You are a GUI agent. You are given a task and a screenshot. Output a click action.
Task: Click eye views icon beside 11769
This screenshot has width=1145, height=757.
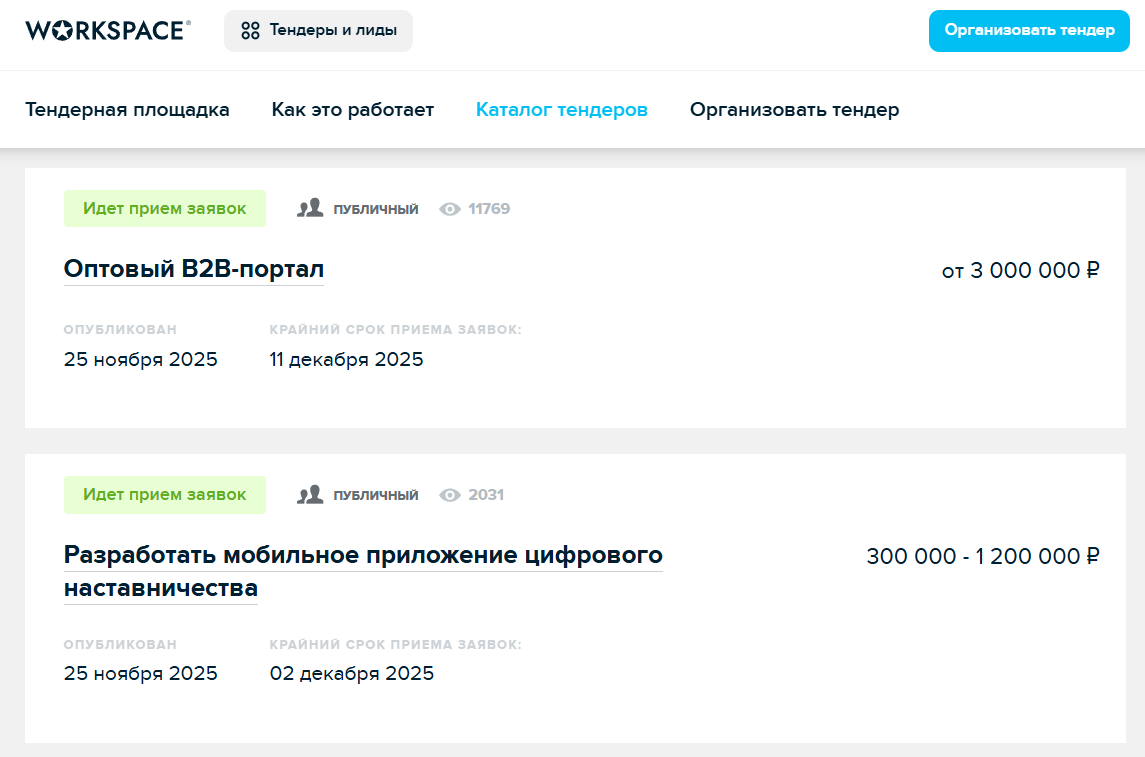click(450, 209)
